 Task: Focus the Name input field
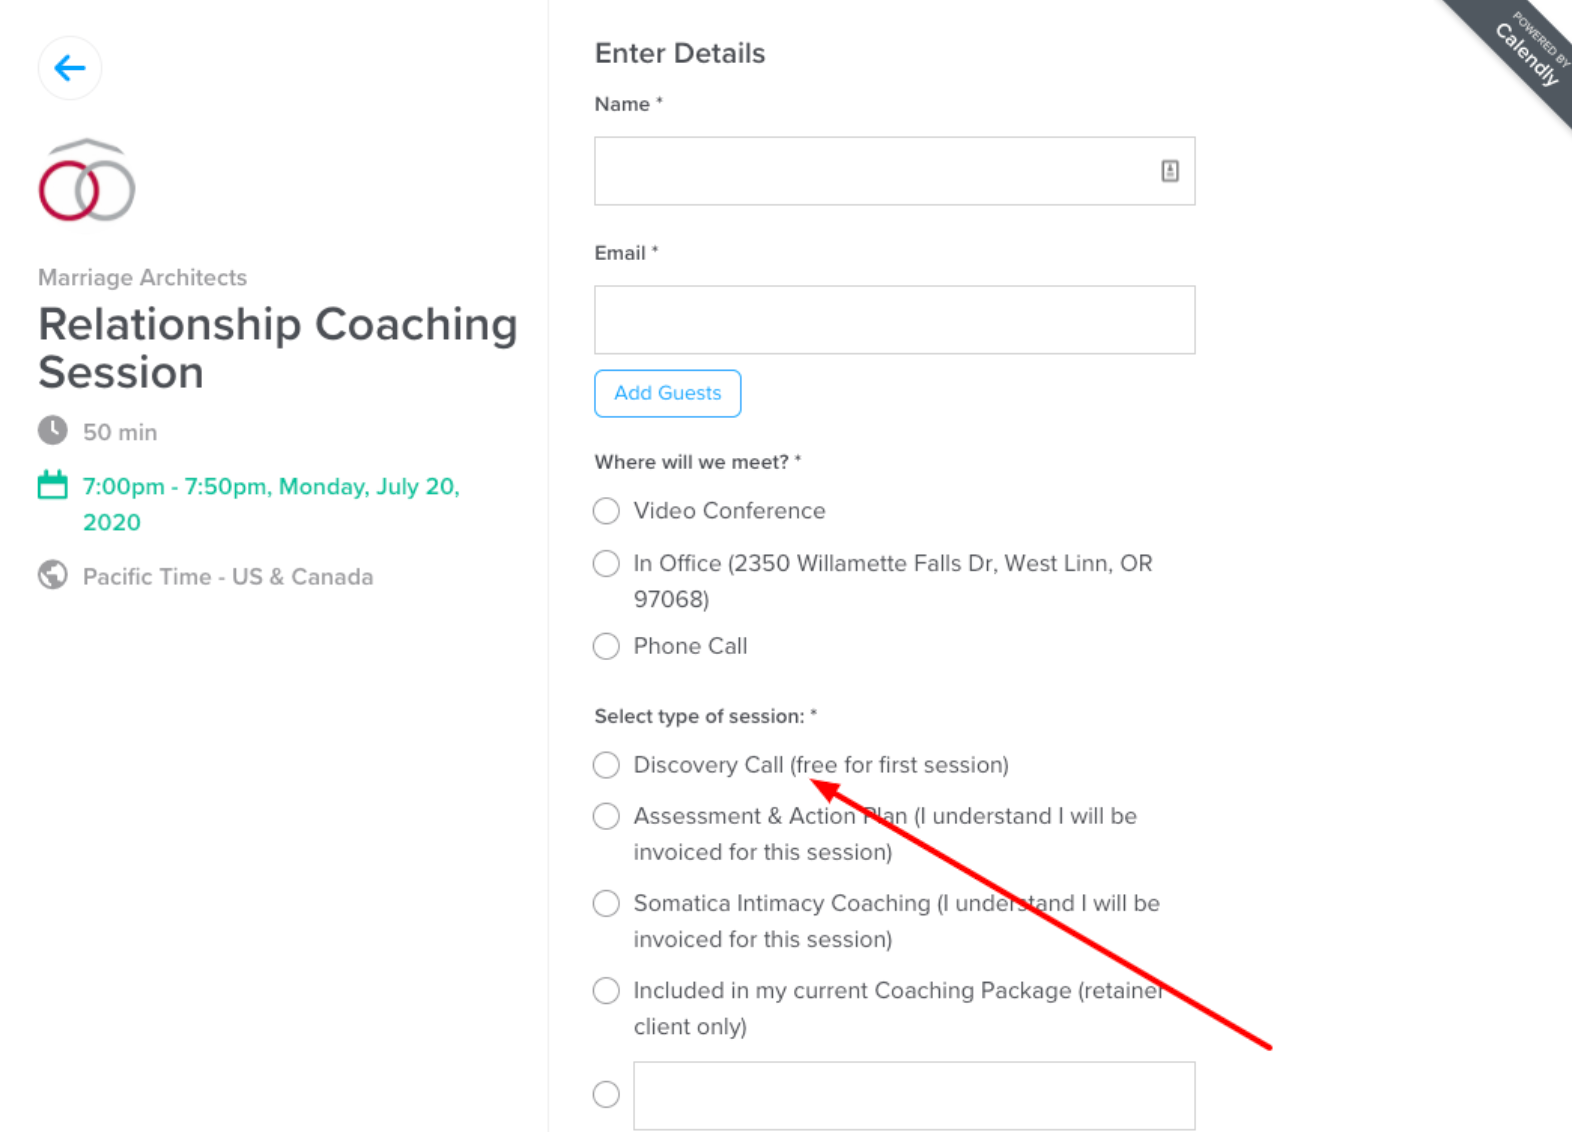[870, 171]
